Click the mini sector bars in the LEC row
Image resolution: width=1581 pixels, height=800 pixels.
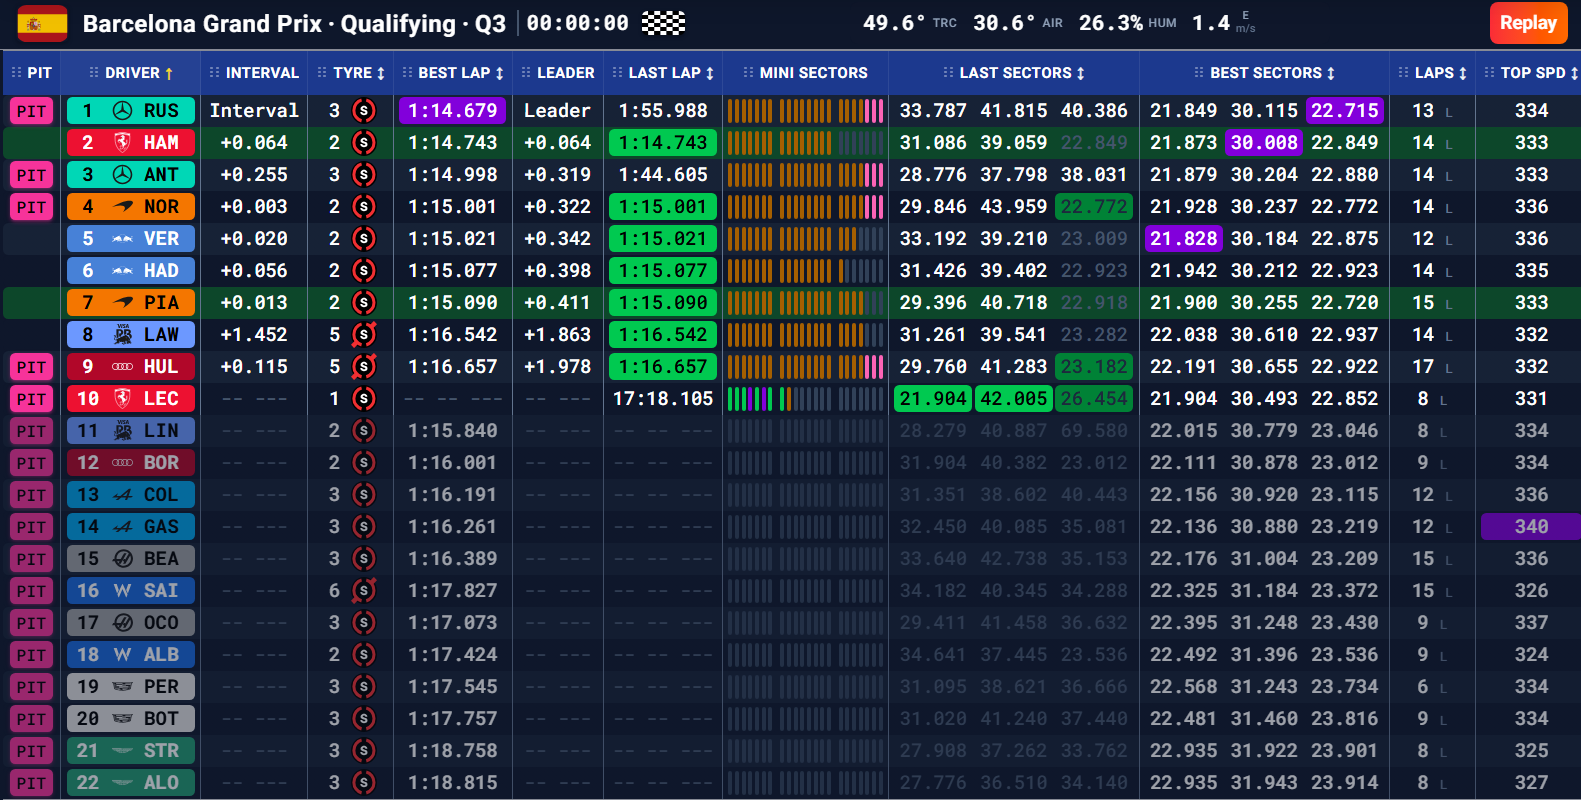pyautogui.click(x=805, y=399)
